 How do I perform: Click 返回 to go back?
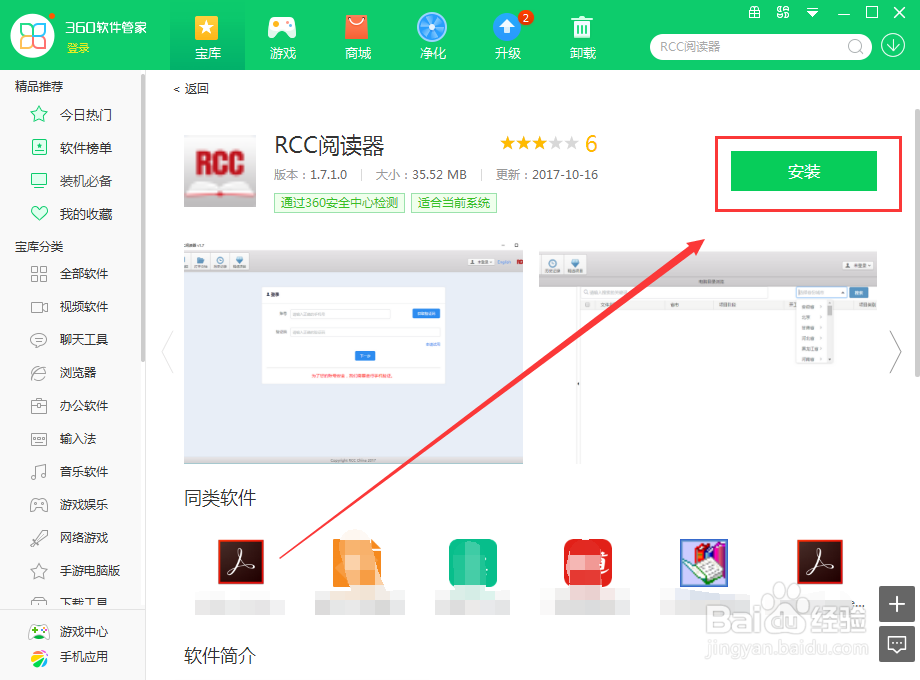(191, 89)
